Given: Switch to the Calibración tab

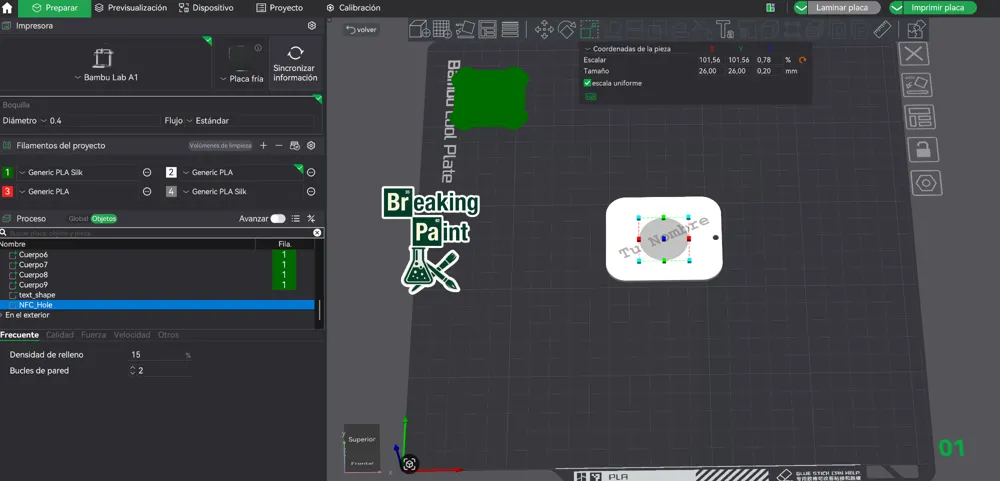Looking at the screenshot, I should pos(353,8).
